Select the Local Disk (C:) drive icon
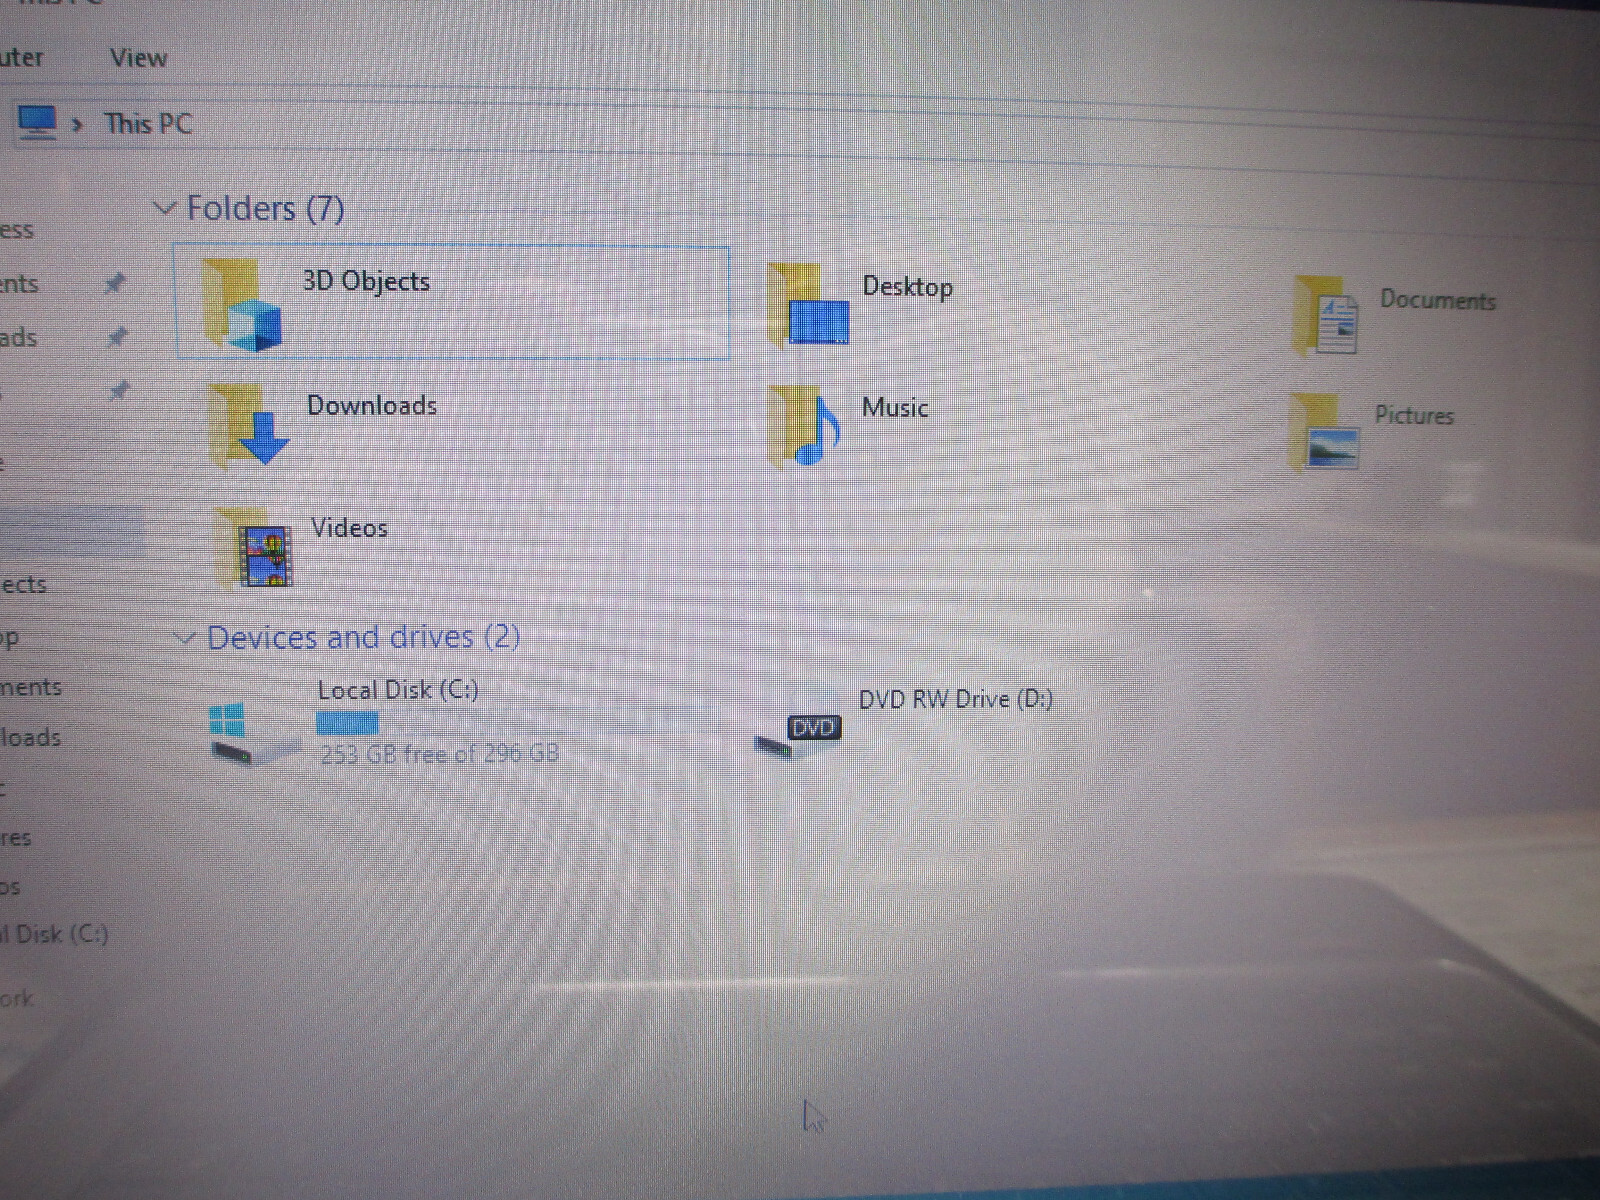The image size is (1600, 1200). pos(254,733)
